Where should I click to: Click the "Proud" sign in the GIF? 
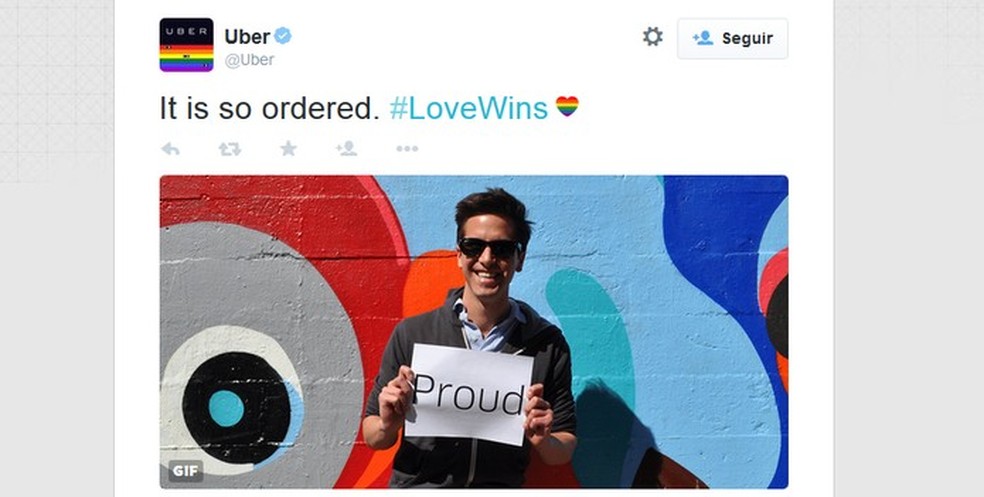[x=469, y=395]
